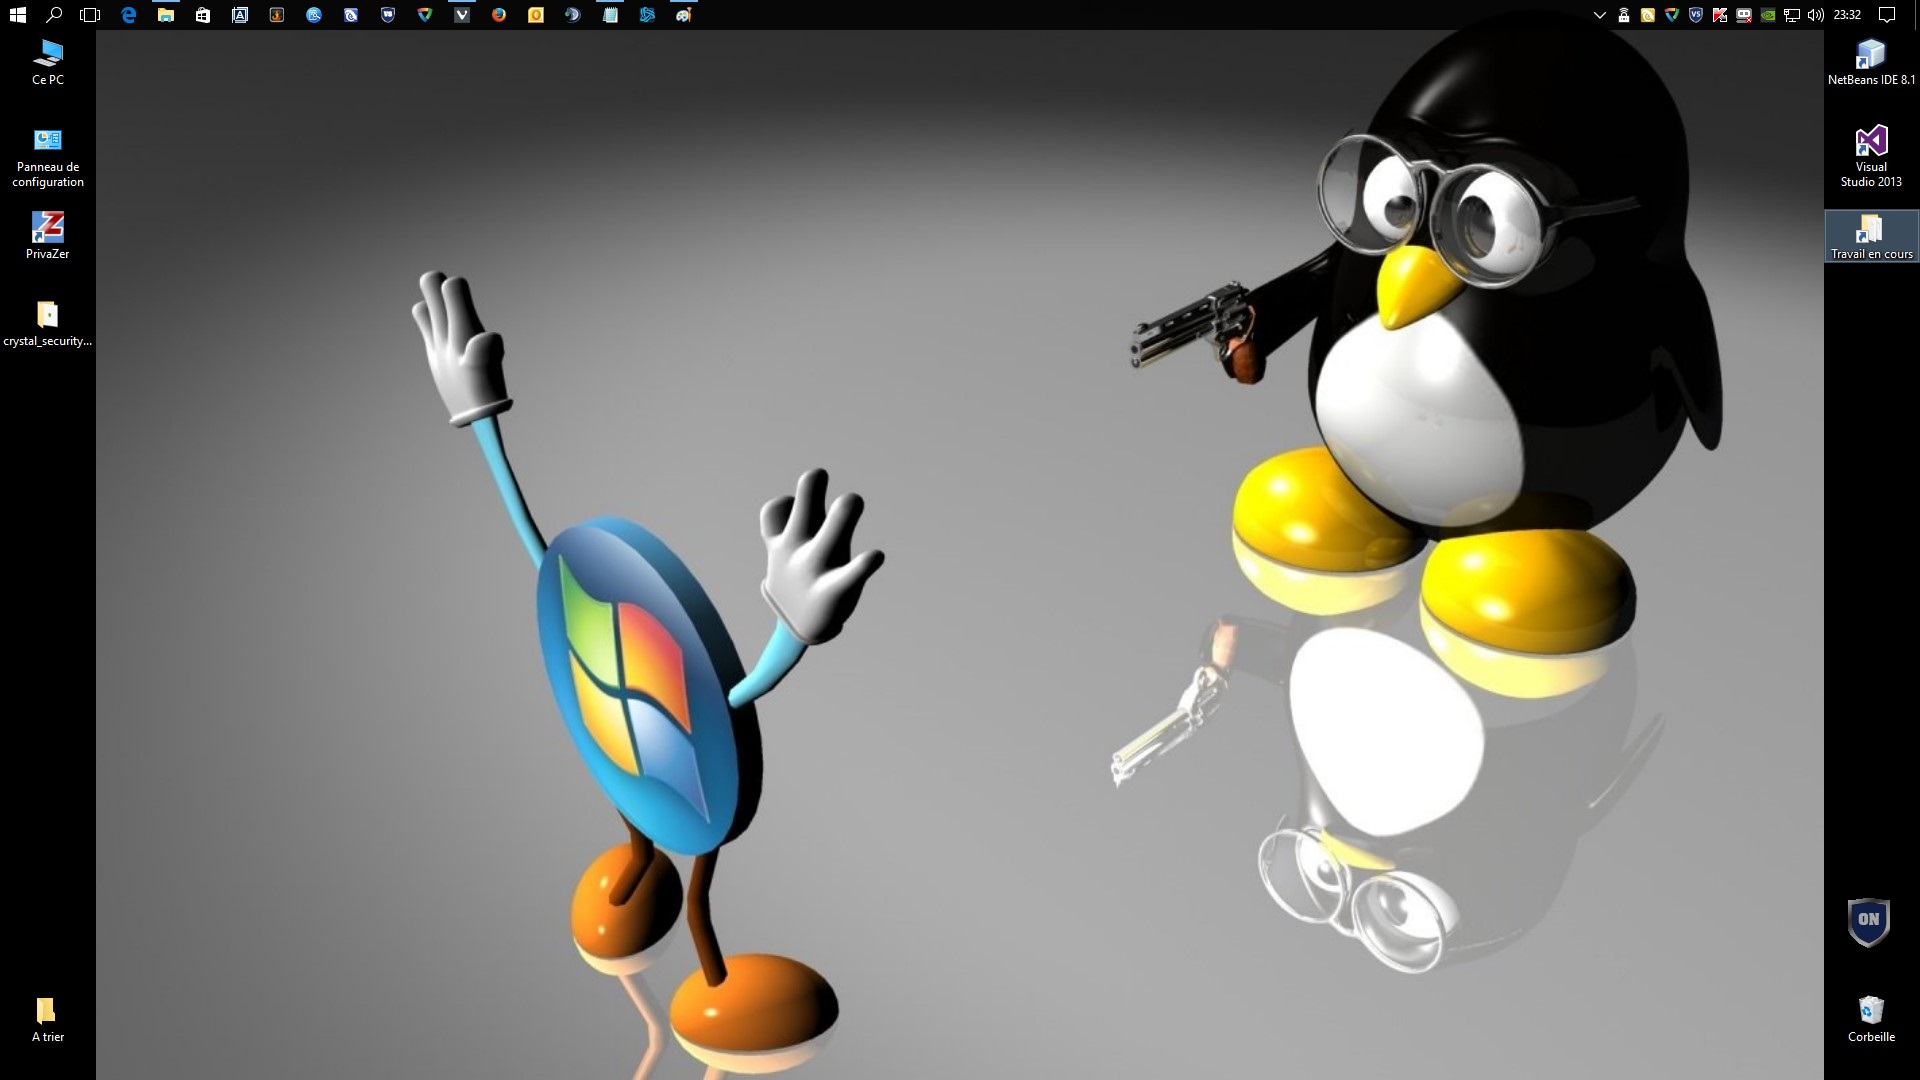
Task: Expand hidden system tray icons chevron
Action: pyautogui.click(x=1600, y=15)
